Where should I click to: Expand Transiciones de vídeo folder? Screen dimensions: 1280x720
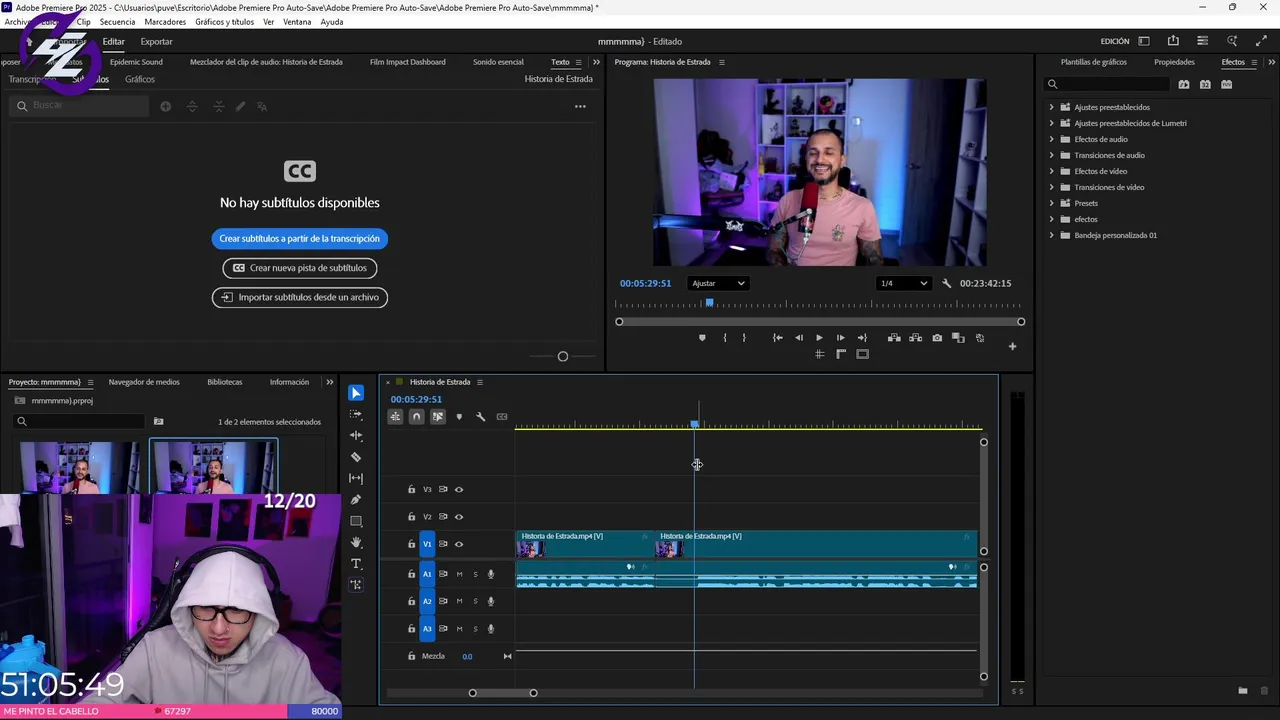tap(1051, 187)
